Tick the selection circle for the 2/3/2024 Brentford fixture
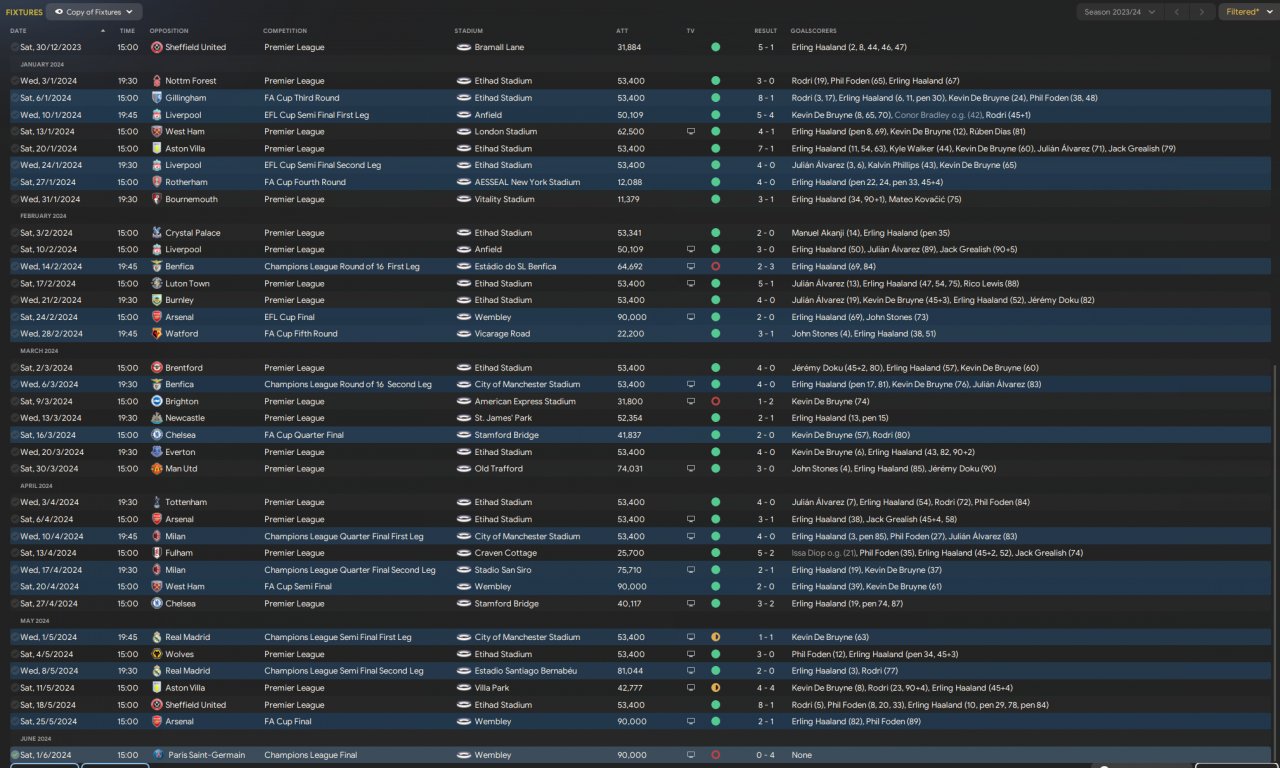This screenshot has width=1280, height=768. (x=14, y=368)
